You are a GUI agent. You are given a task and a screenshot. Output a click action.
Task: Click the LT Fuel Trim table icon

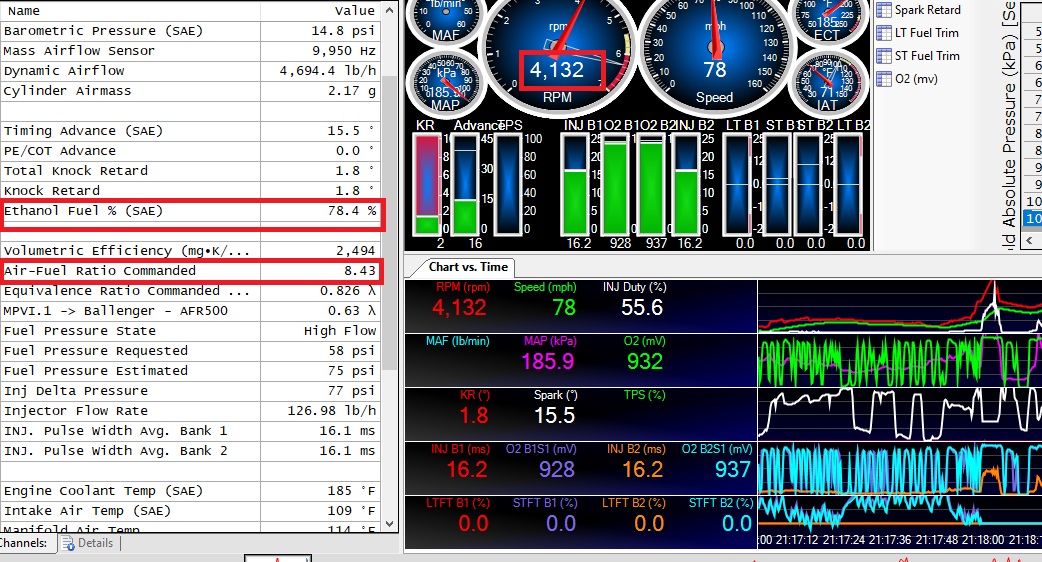click(884, 33)
